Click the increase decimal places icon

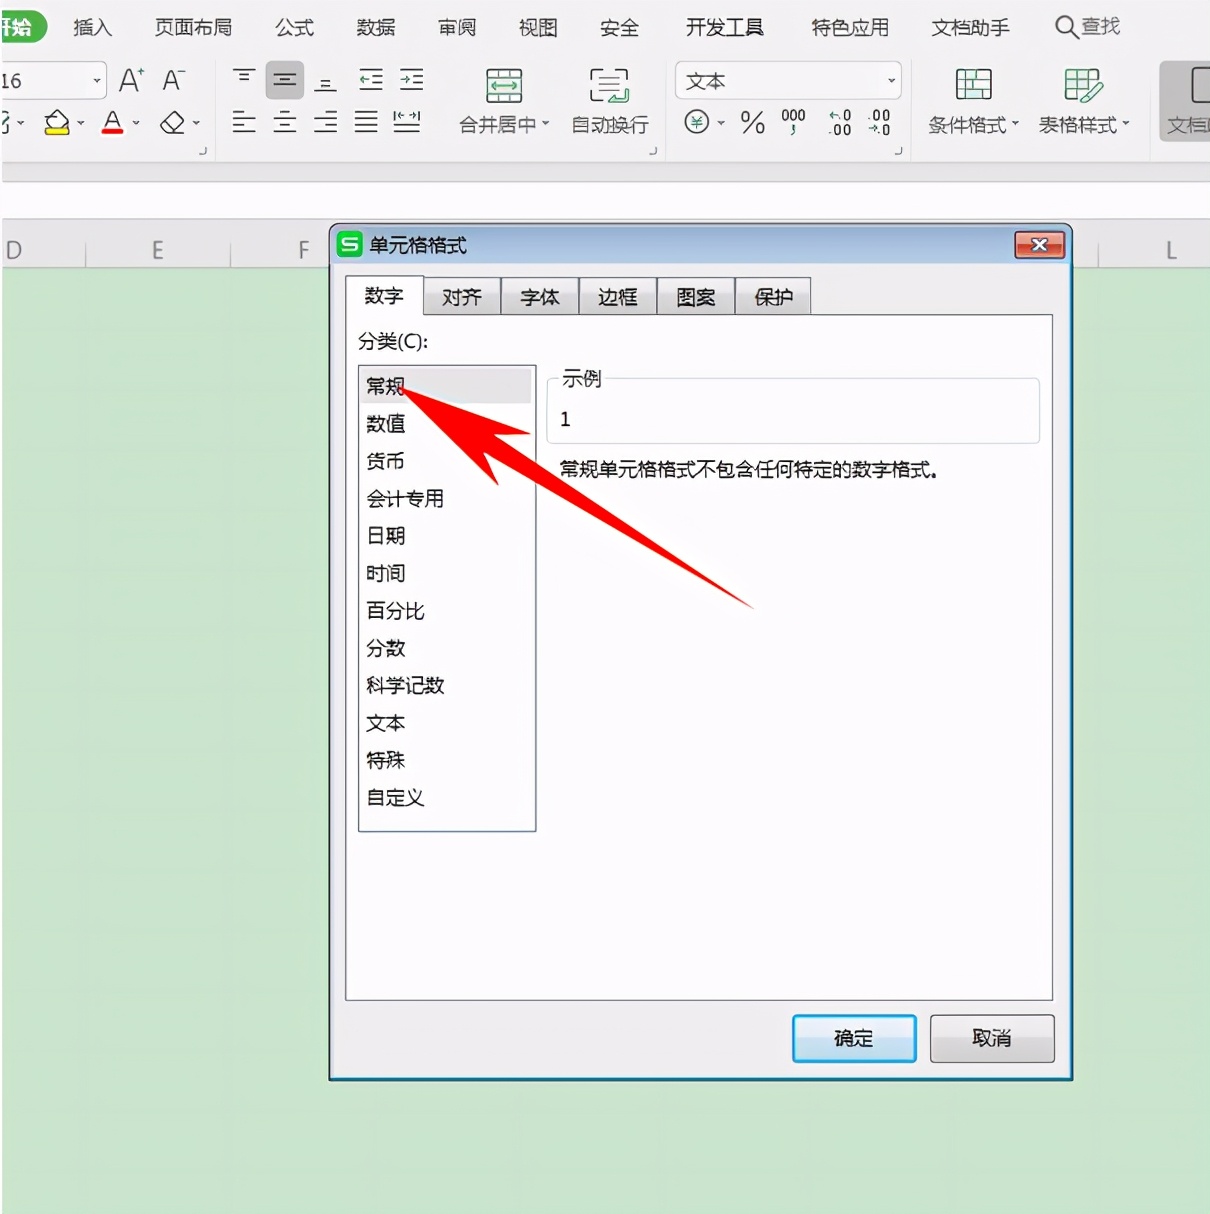pos(838,122)
